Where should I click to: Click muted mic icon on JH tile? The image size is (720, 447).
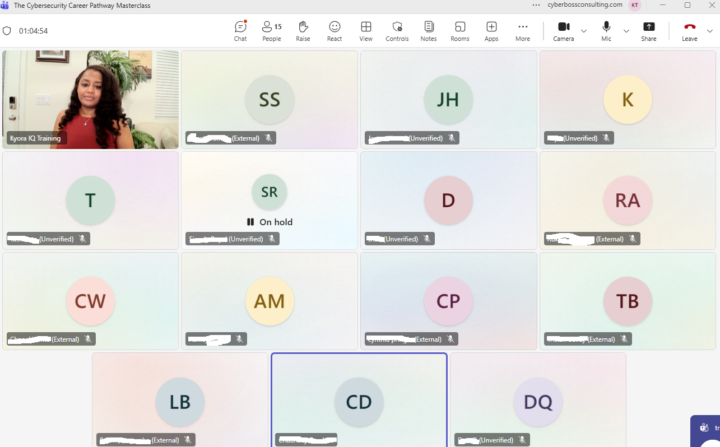tap(452, 138)
